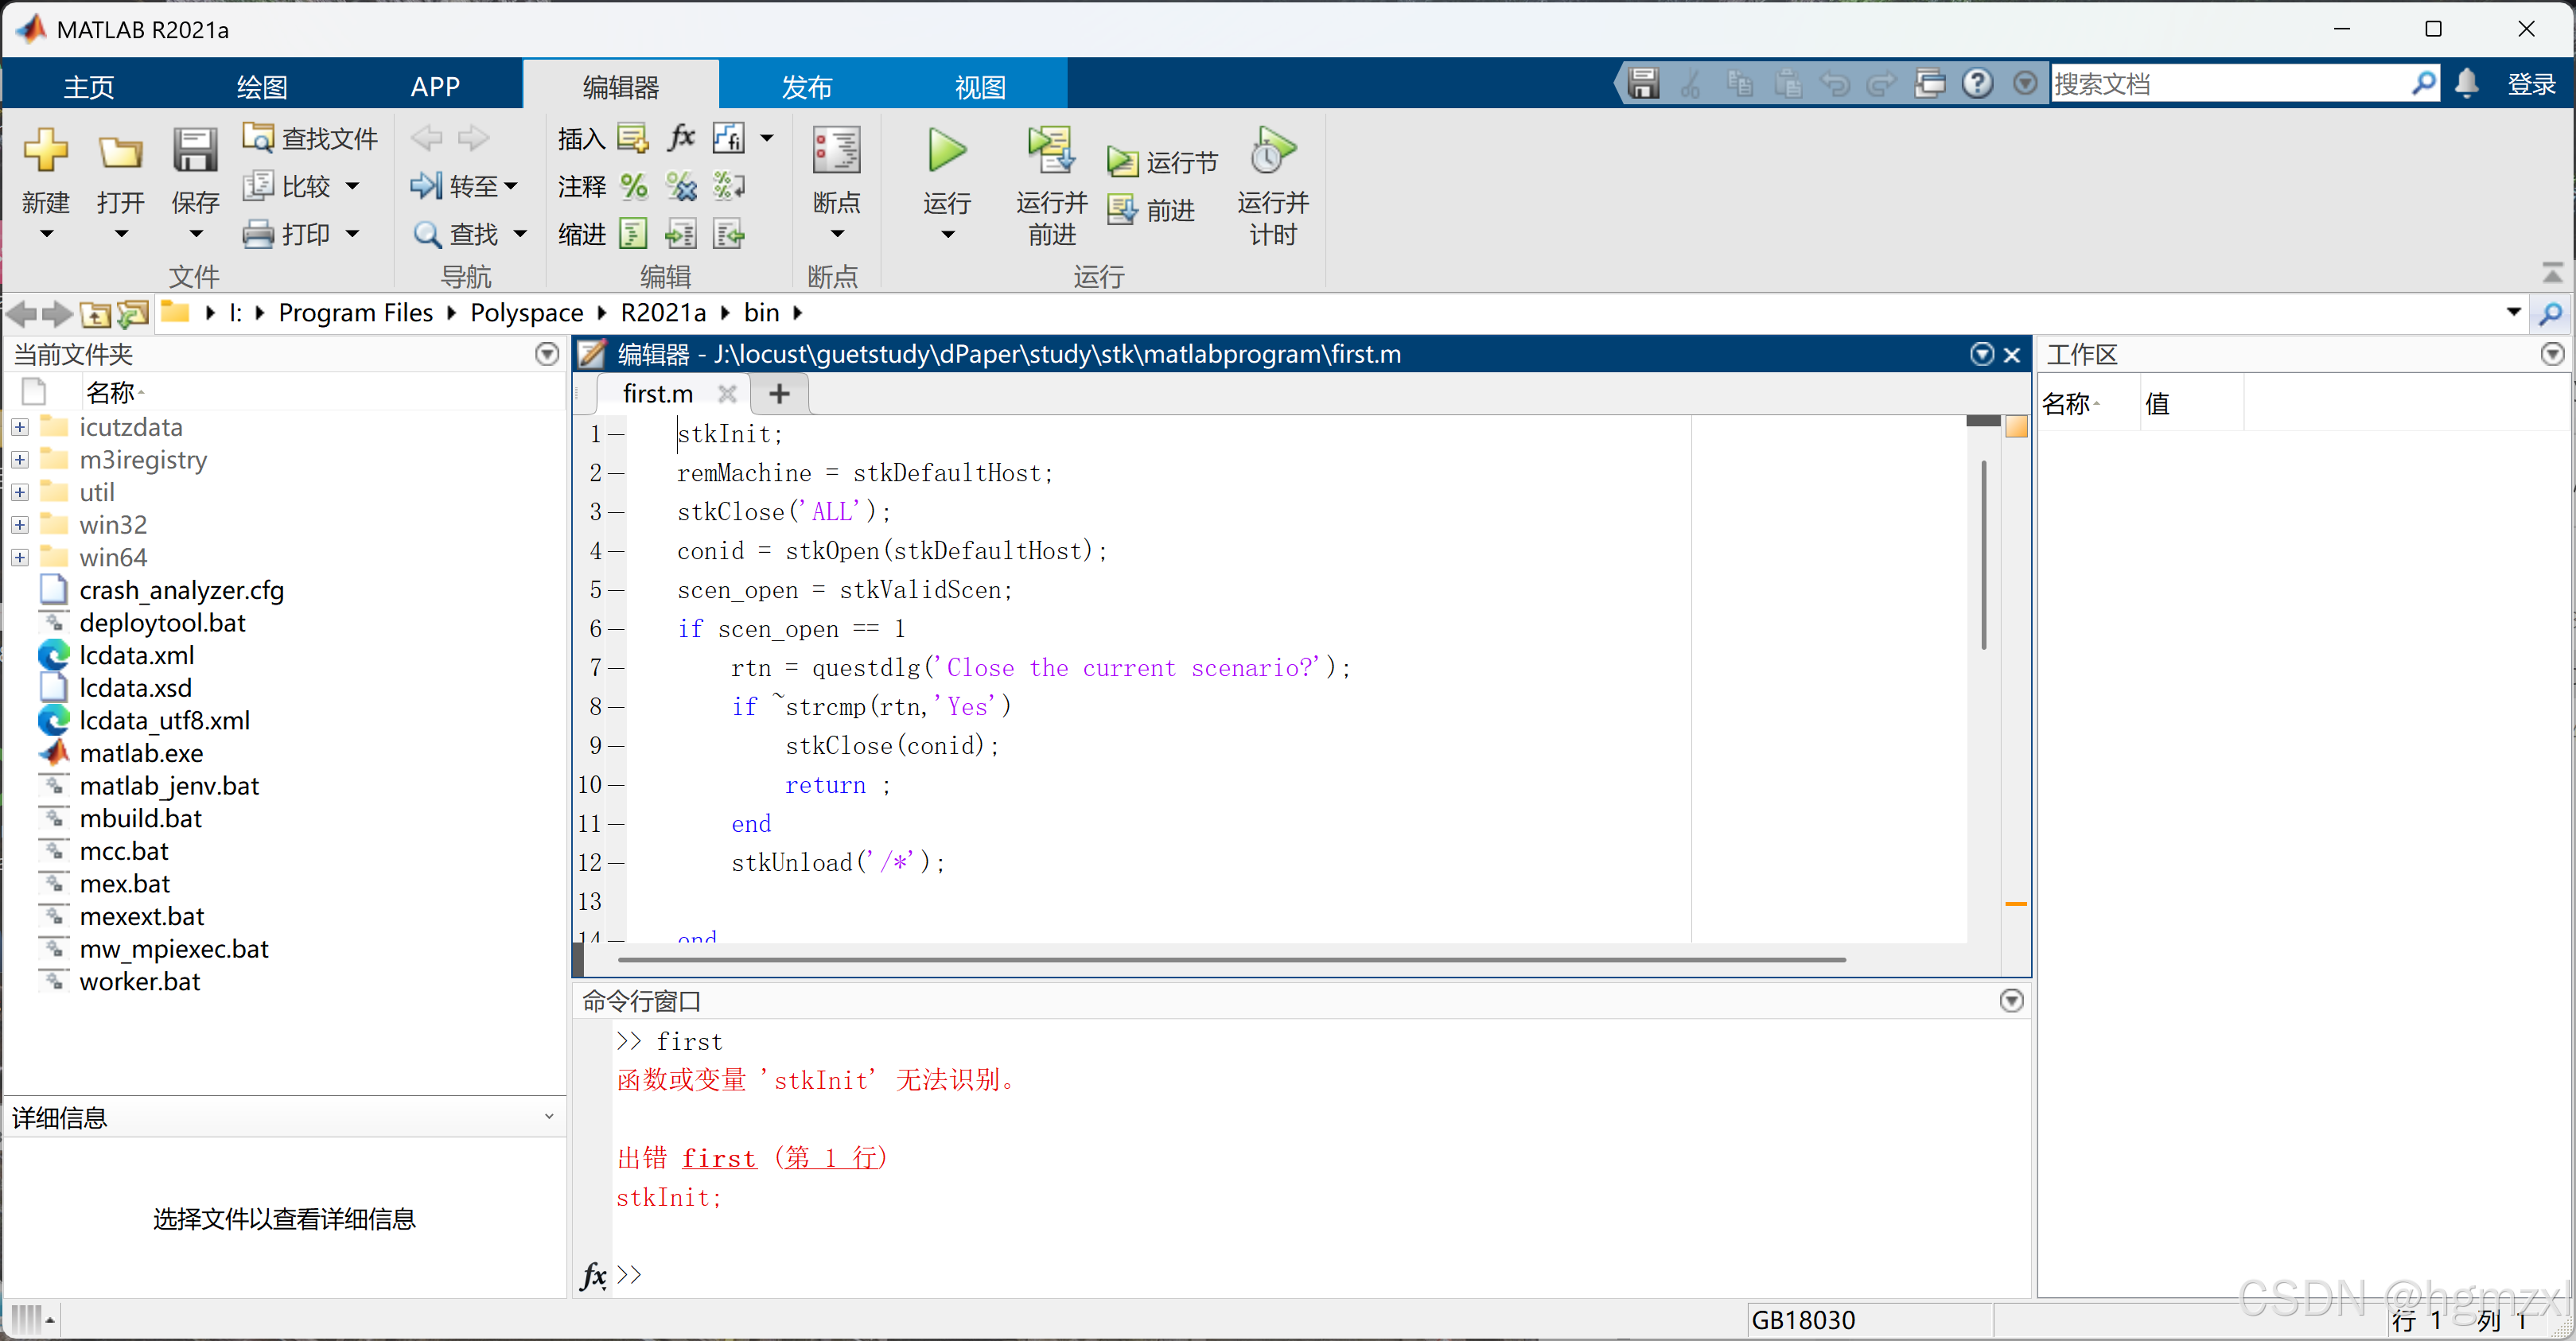Open the address bar path history dropdown
Screen dimensions: 2576x1341
2513,313
